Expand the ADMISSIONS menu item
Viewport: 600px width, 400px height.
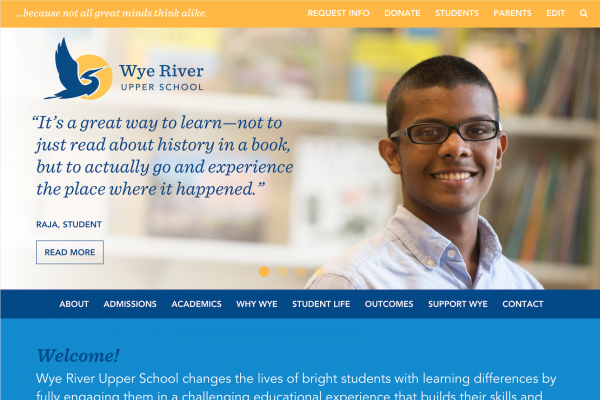tap(130, 304)
